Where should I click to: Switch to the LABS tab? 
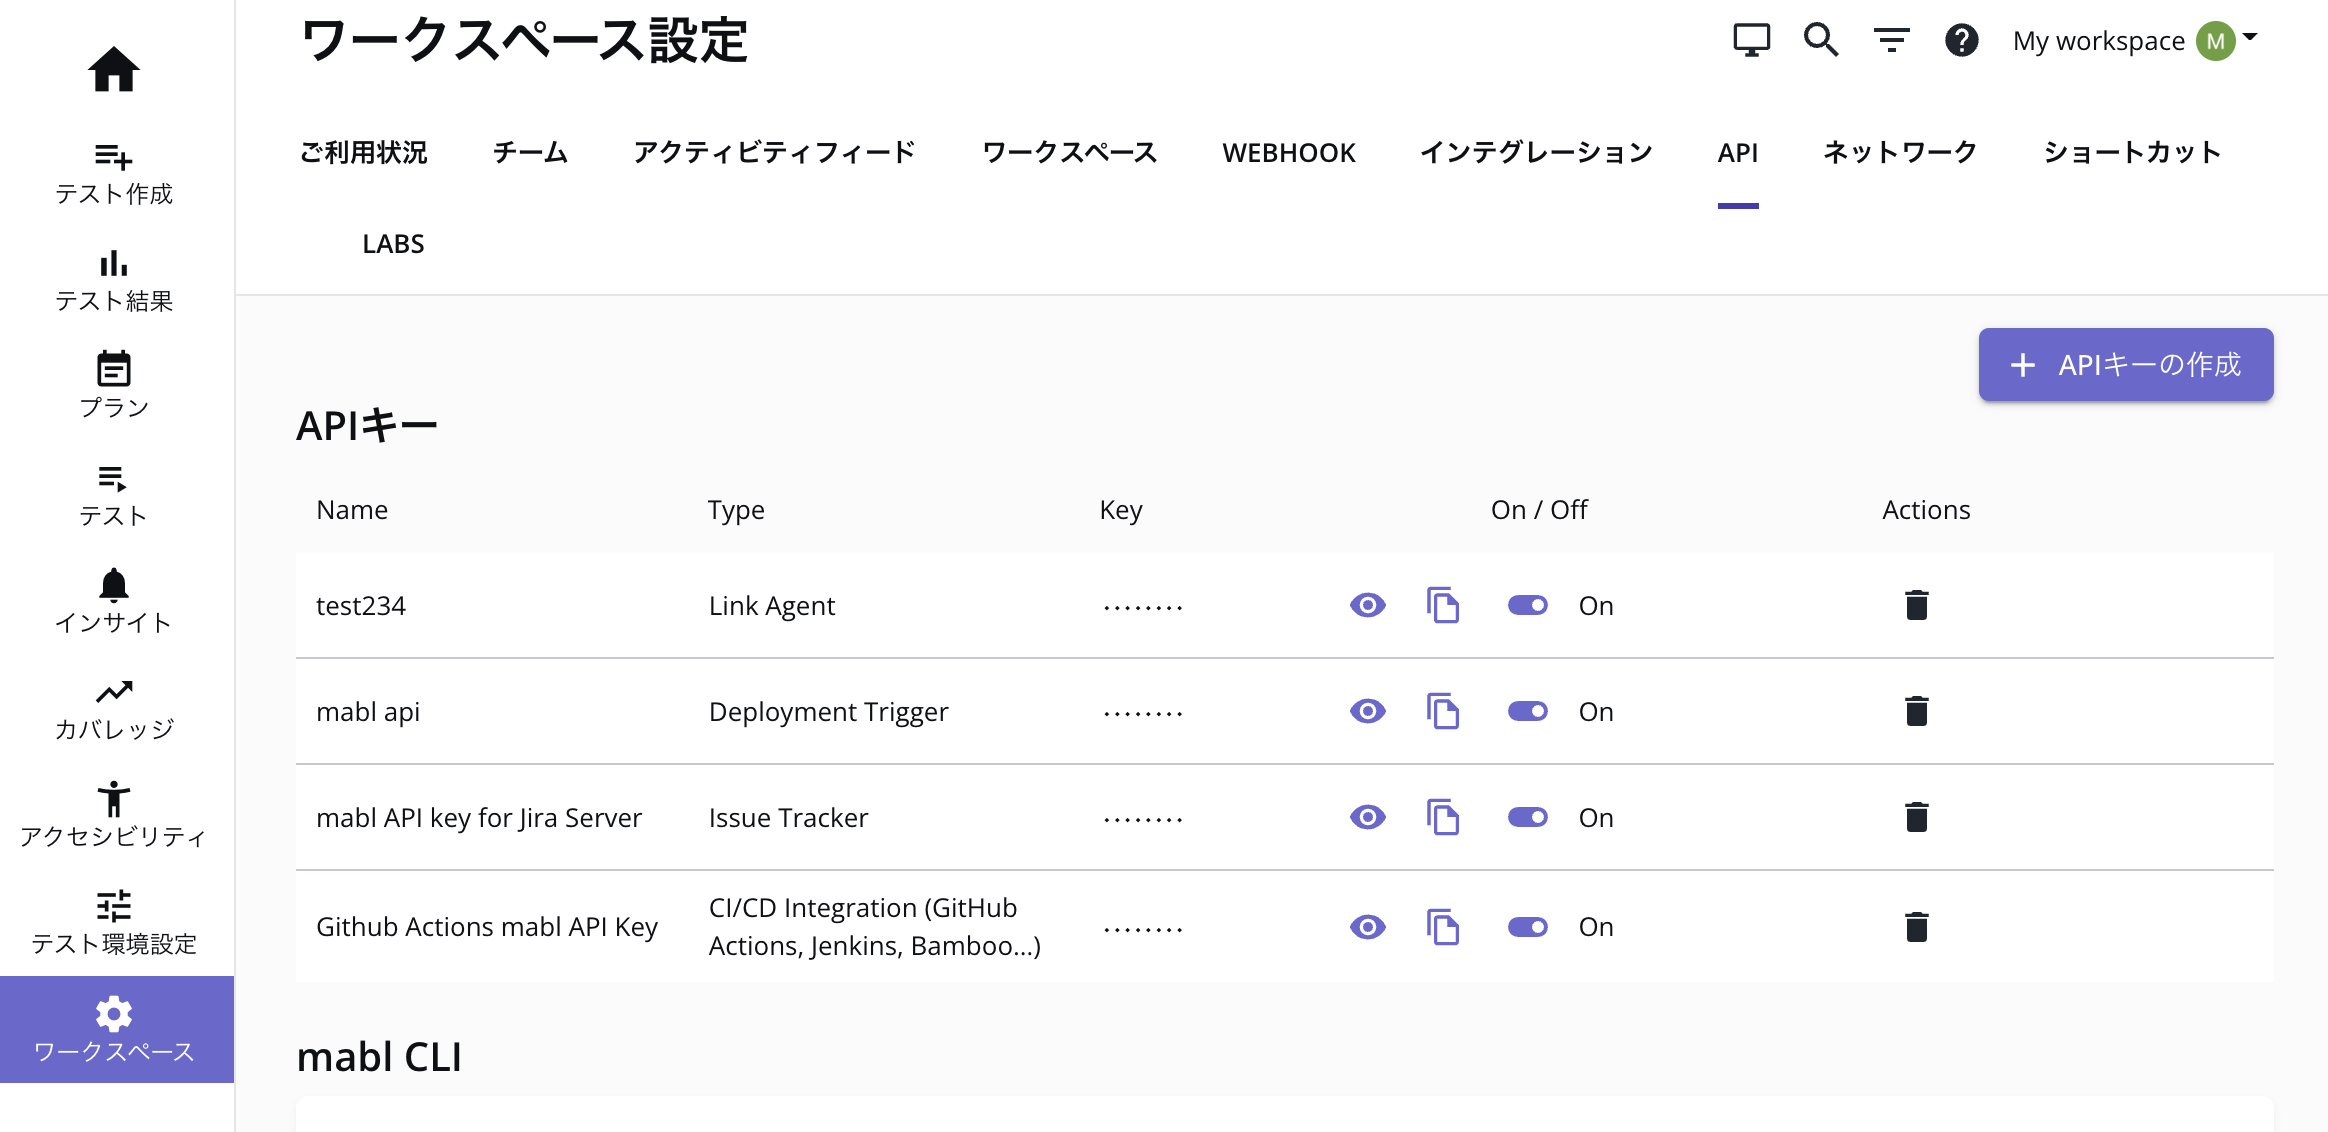tap(393, 244)
